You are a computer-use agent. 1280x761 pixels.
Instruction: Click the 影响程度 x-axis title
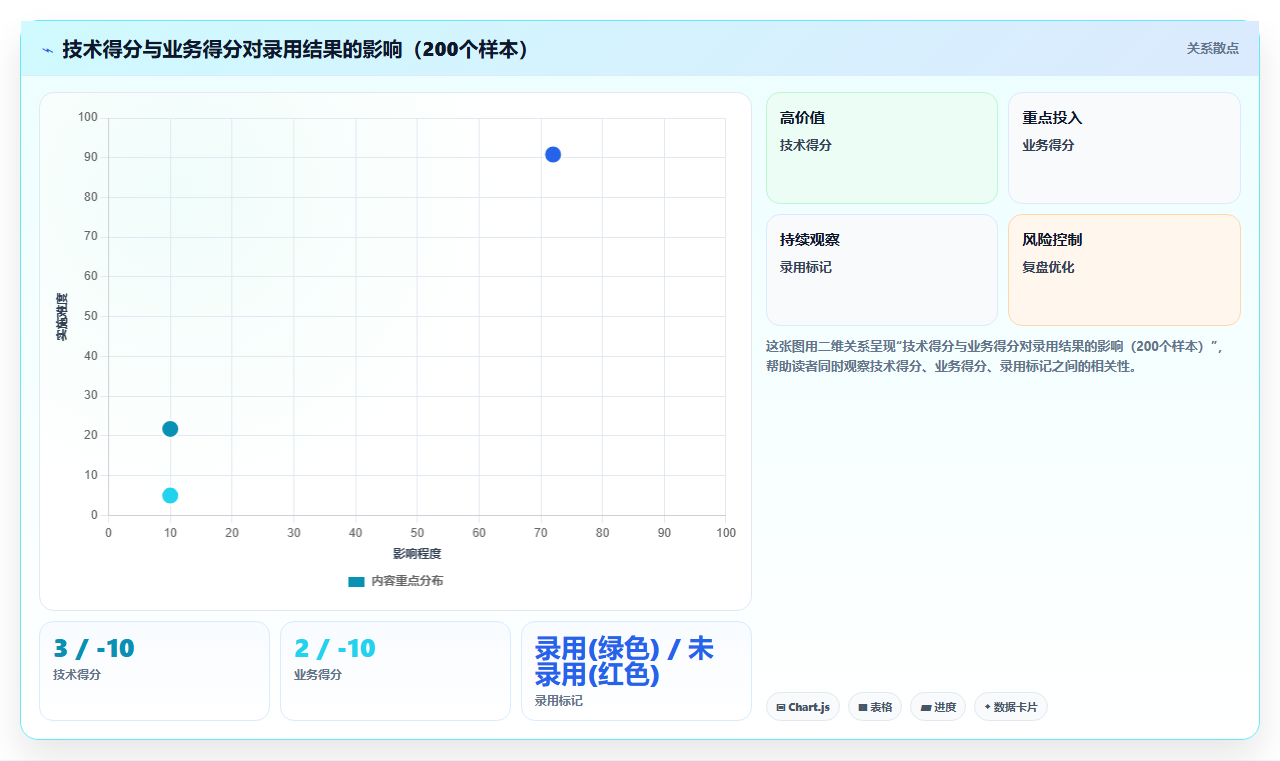417,554
